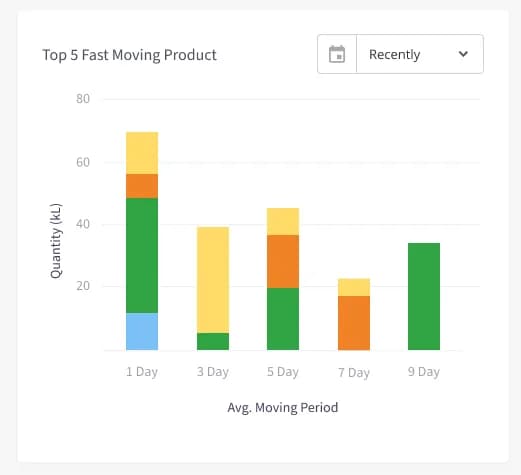Click the orange segment of 5 Day bar

coord(283,262)
